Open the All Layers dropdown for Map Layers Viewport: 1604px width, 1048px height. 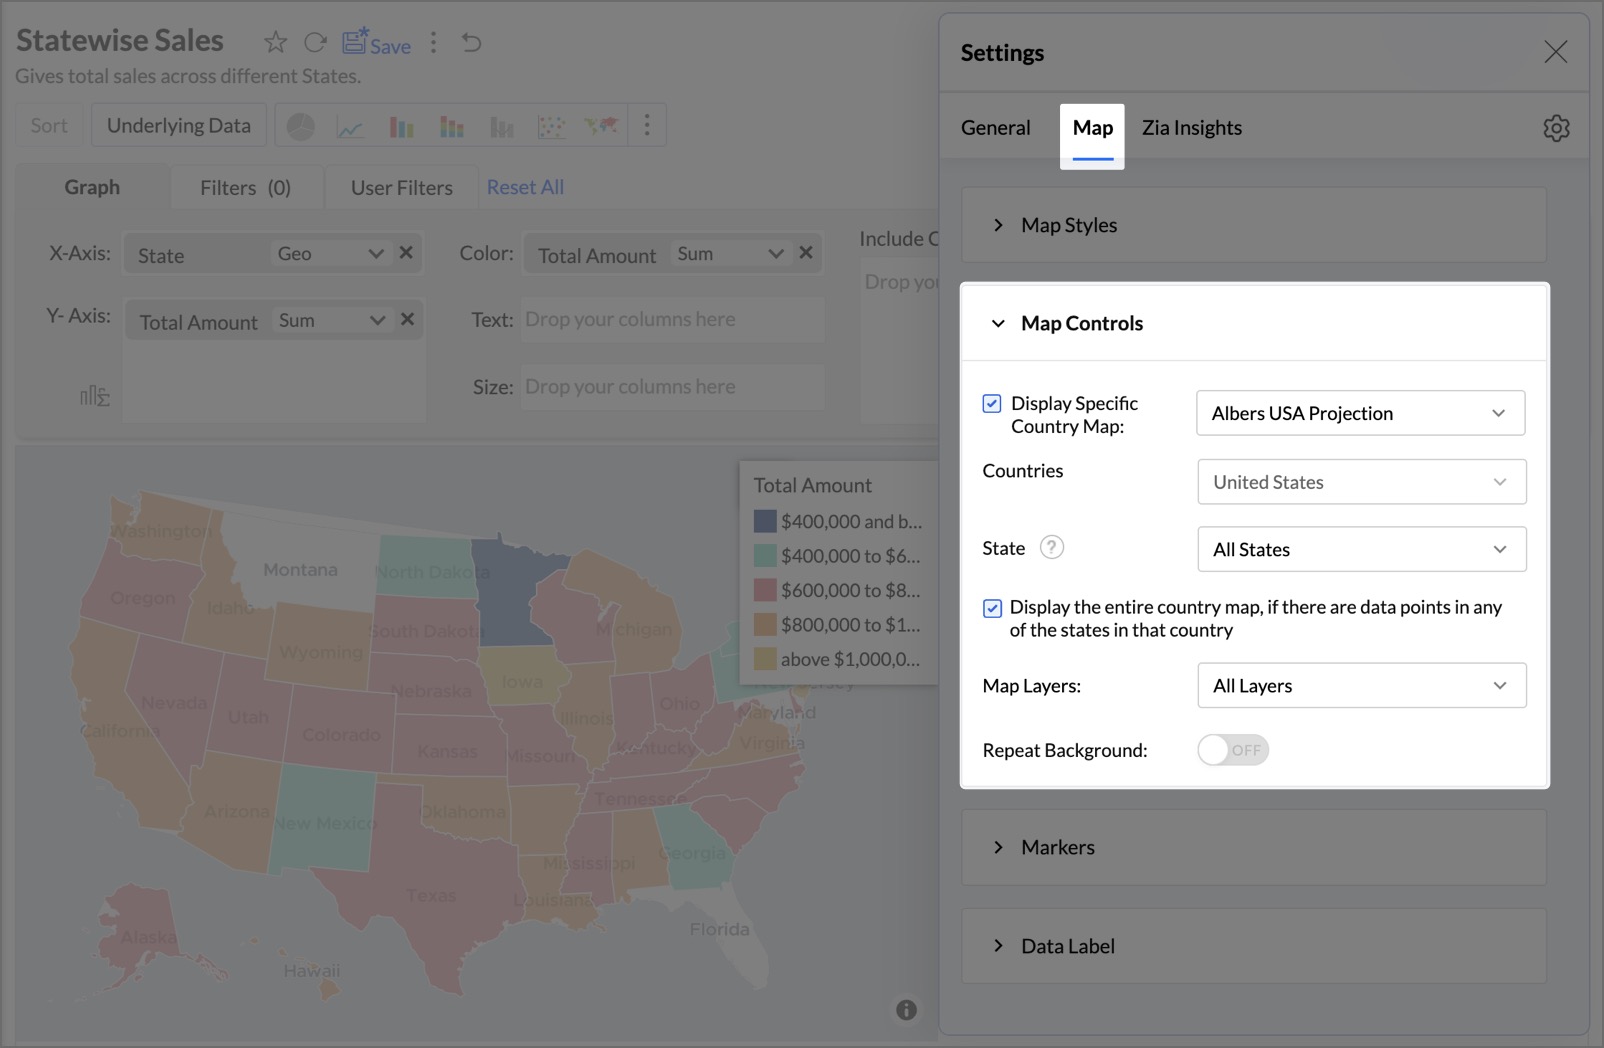tap(1361, 686)
